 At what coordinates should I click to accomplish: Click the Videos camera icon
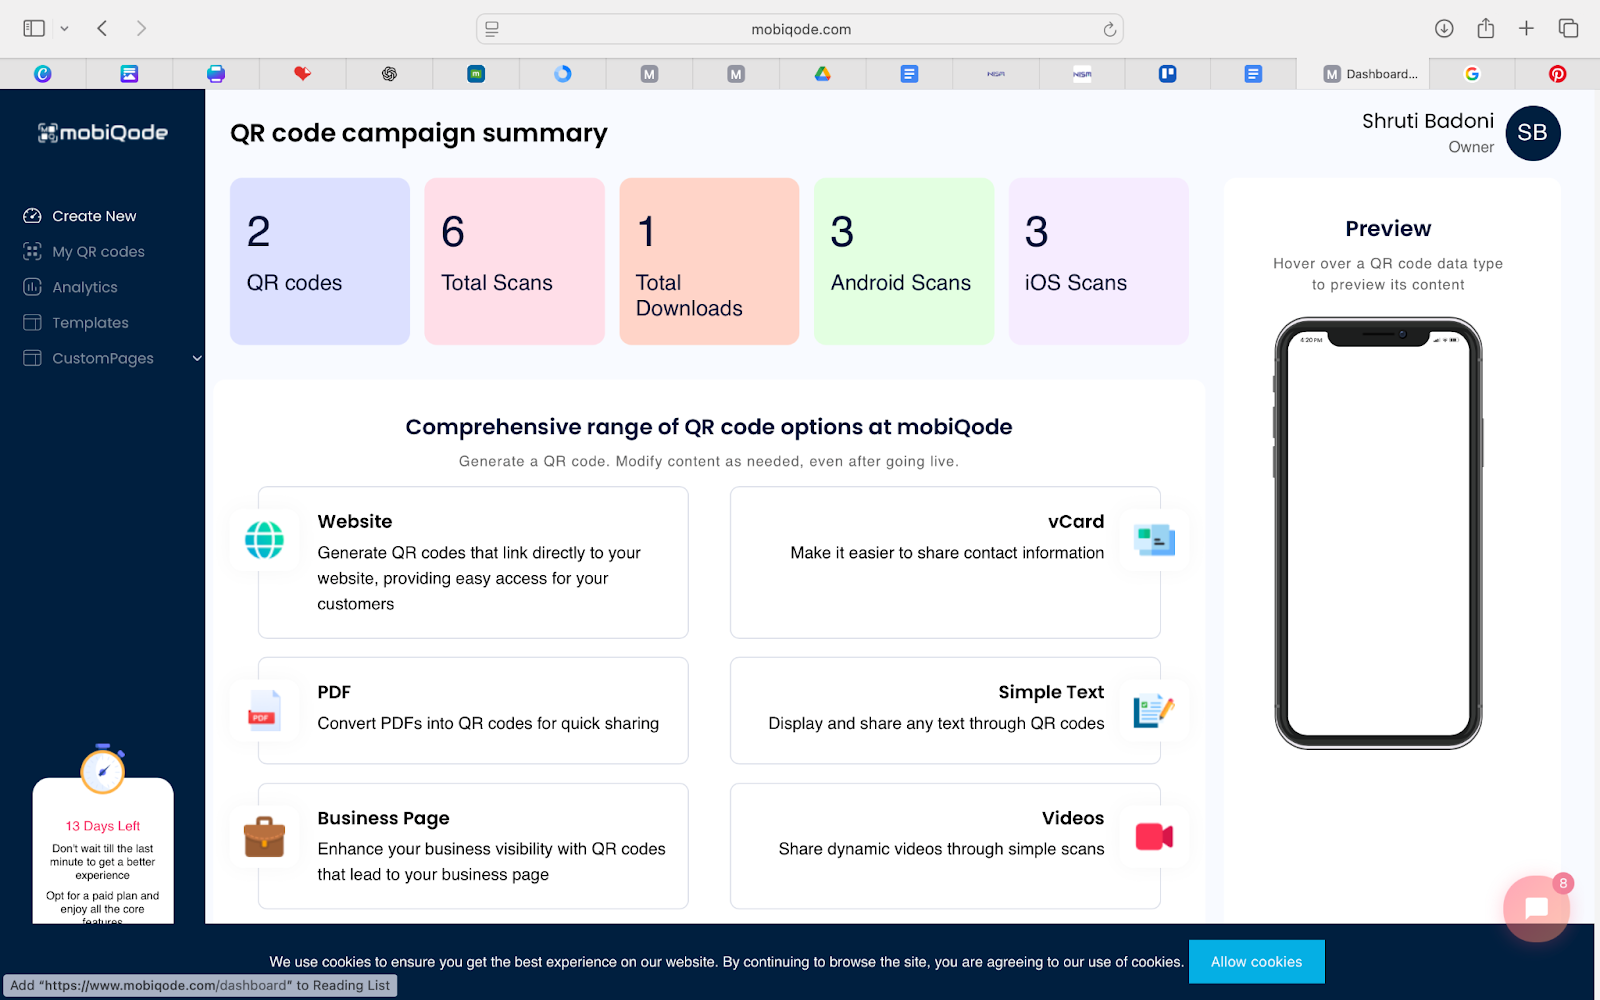click(1154, 837)
